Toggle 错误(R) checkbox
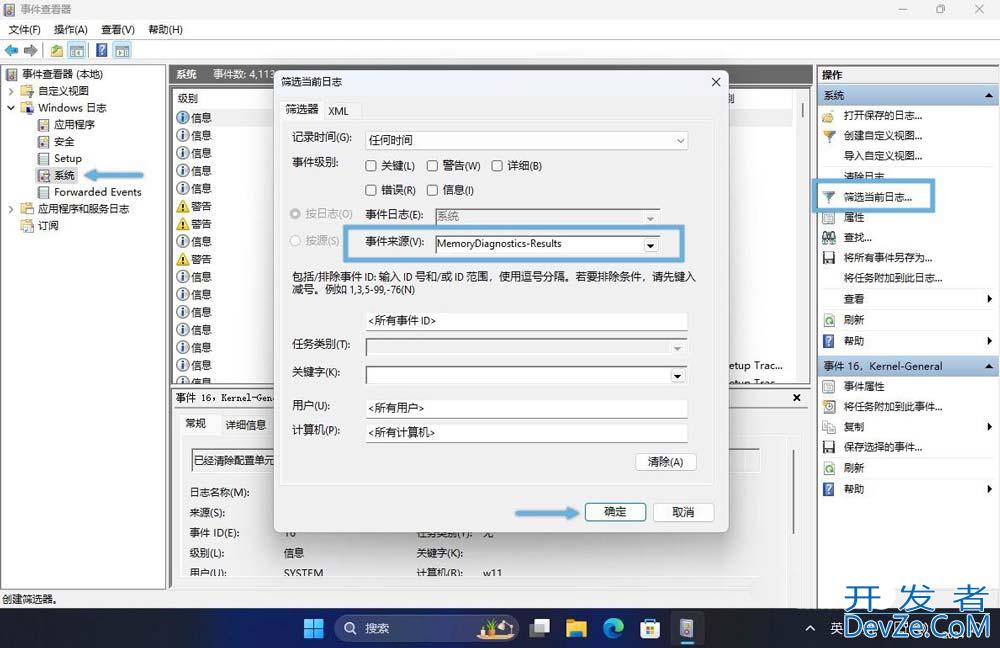This screenshot has width=1000, height=648. tap(371, 190)
